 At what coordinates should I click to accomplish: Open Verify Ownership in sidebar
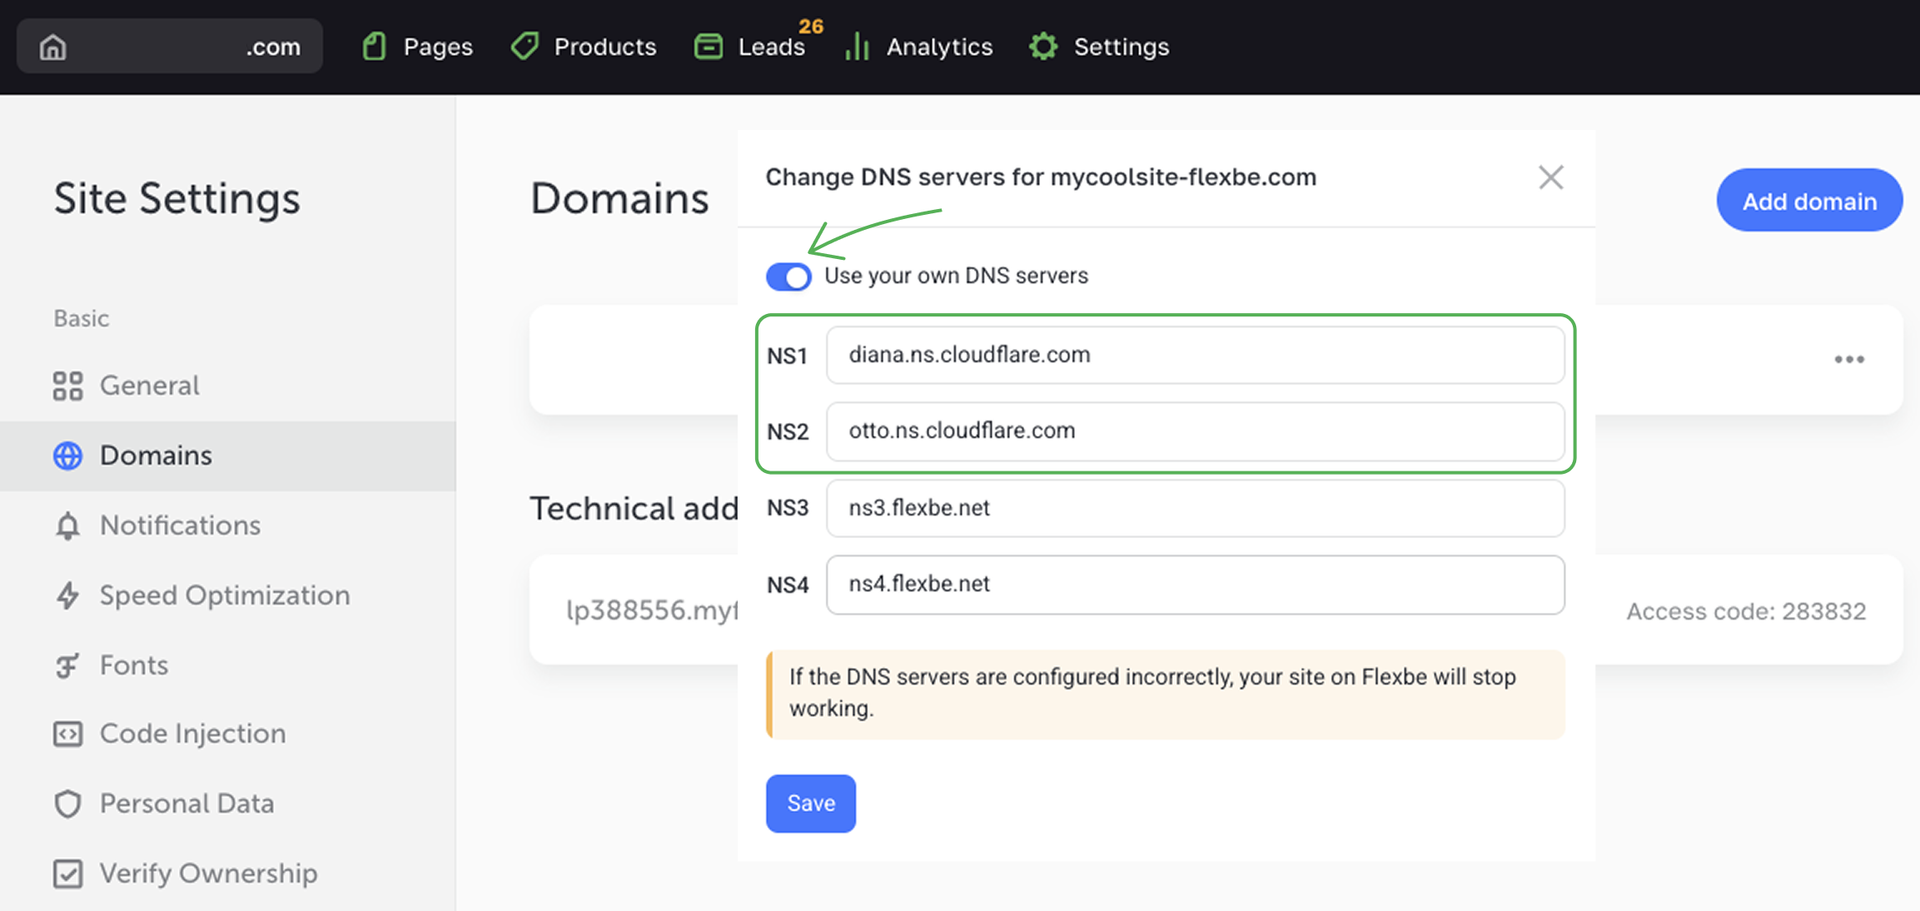[x=207, y=874]
